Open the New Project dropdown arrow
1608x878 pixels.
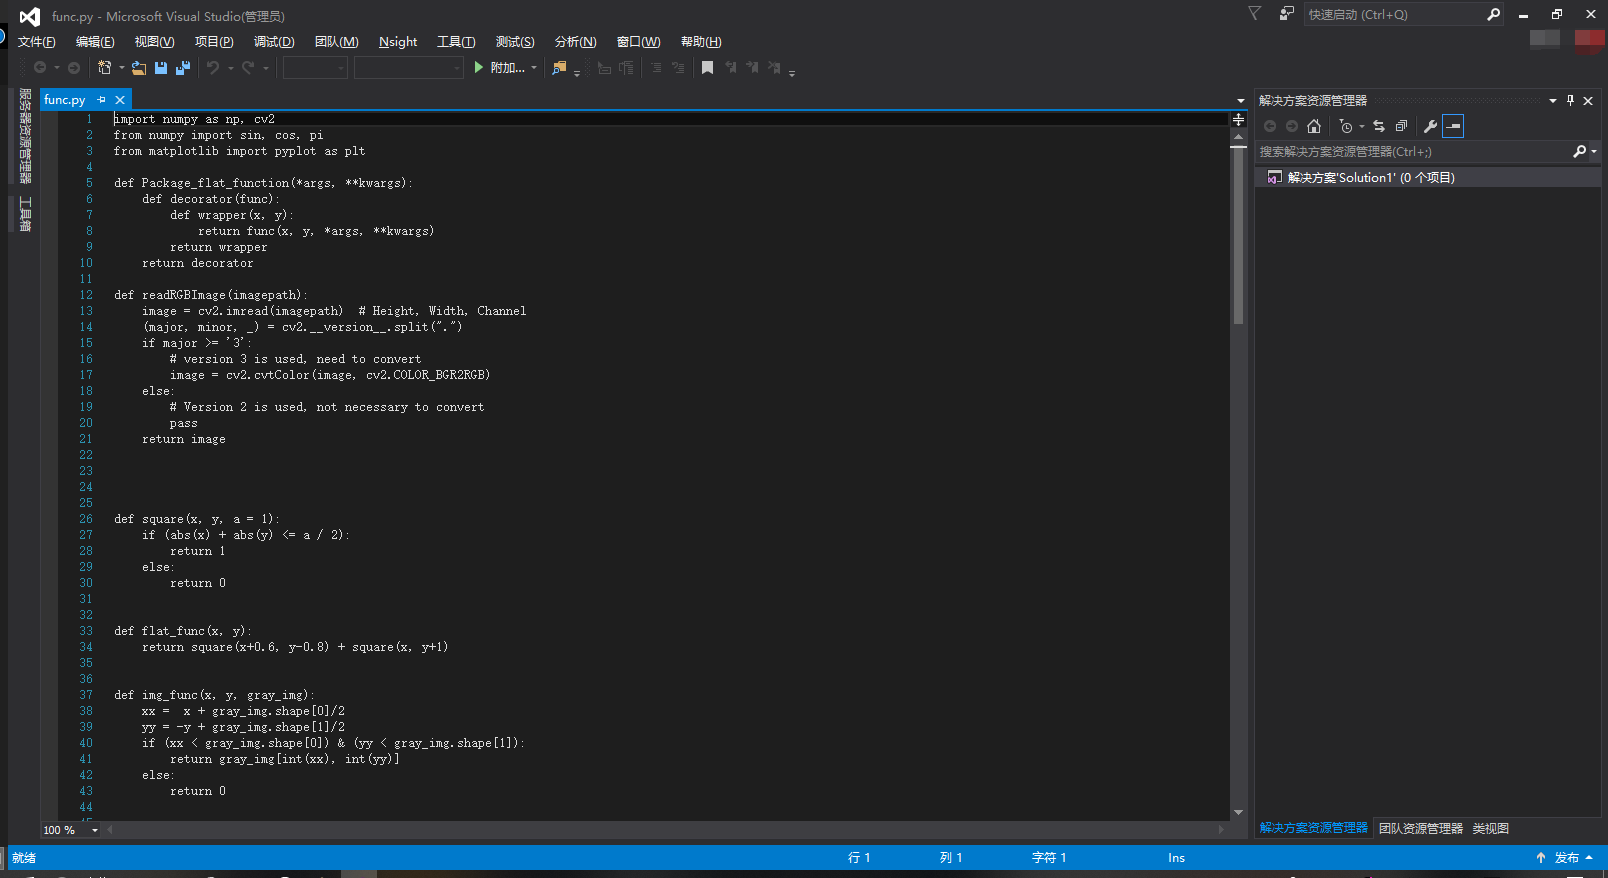(x=122, y=68)
